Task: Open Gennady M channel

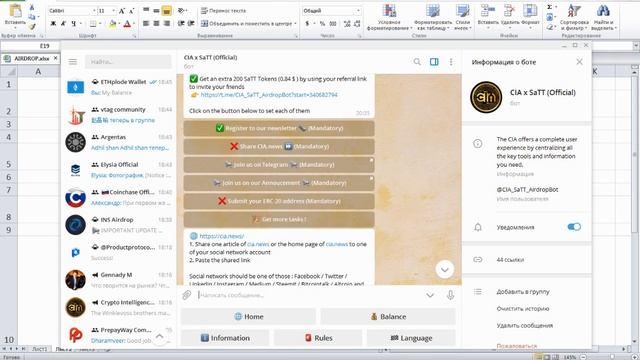Action: [x=119, y=280]
